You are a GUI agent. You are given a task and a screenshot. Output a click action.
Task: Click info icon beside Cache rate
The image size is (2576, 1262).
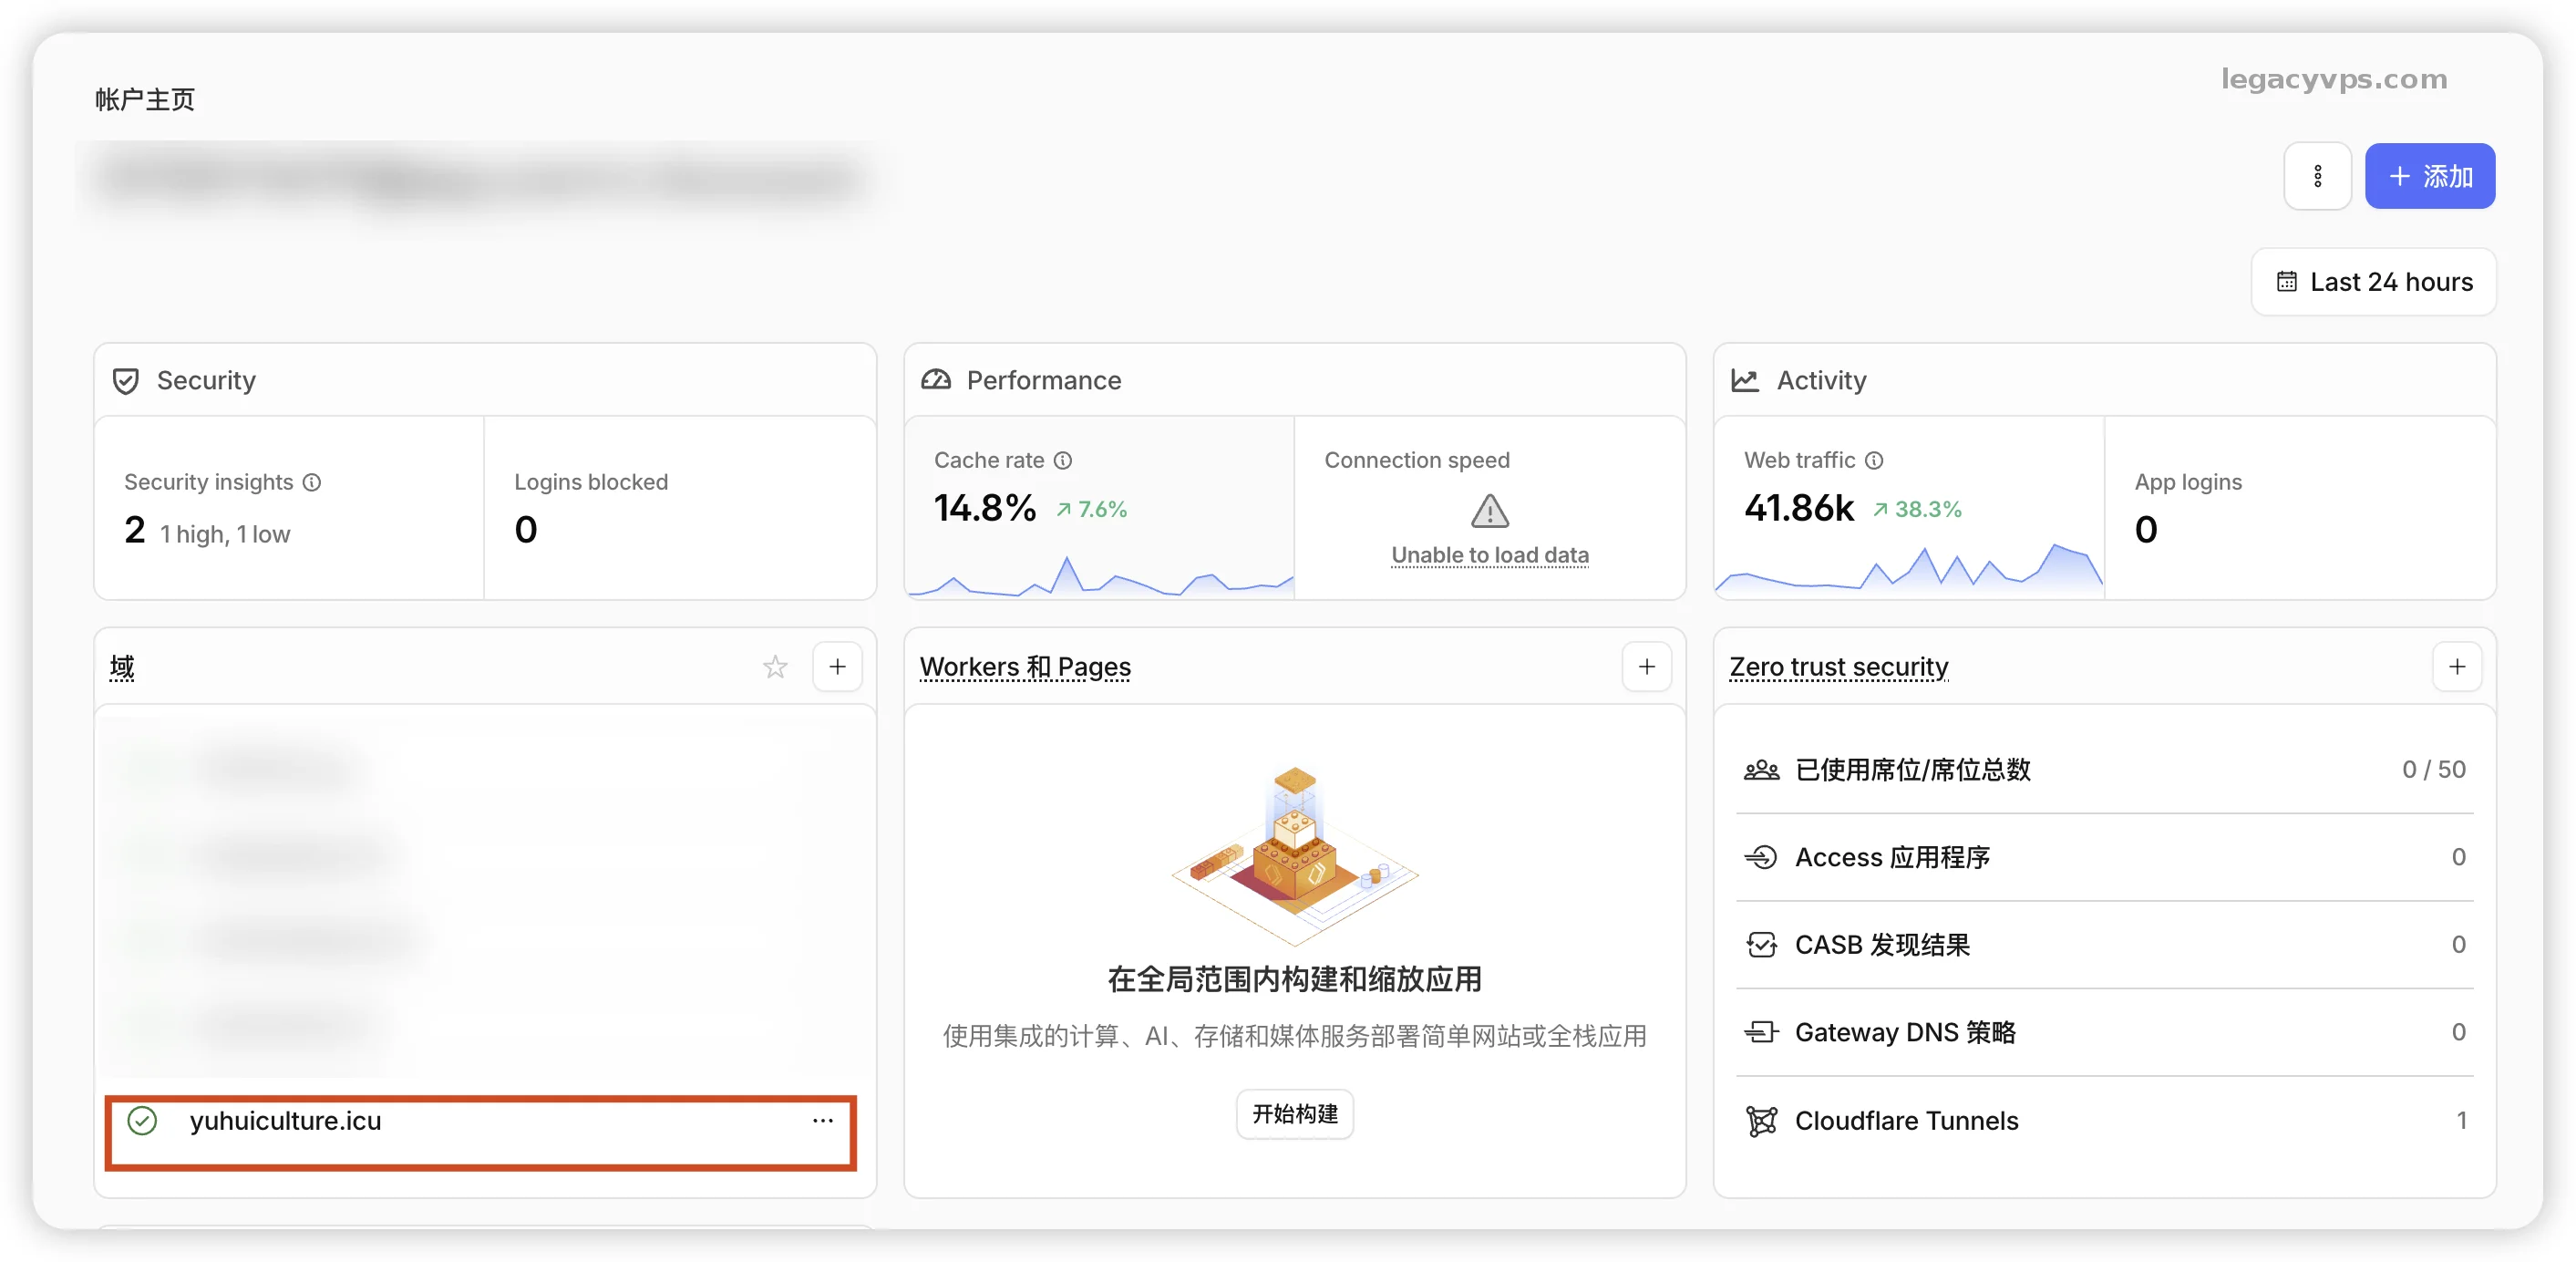click(x=1063, y=460)
